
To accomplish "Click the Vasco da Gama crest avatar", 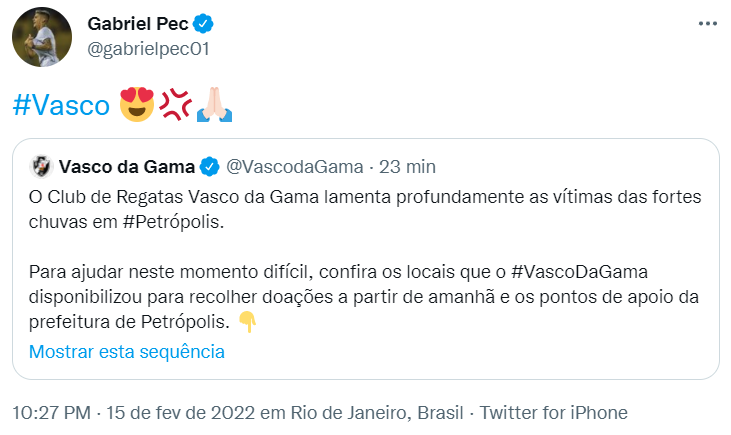I will 41,165.
